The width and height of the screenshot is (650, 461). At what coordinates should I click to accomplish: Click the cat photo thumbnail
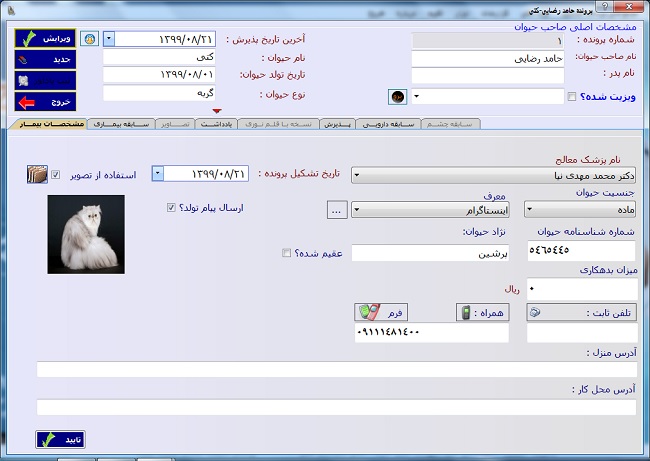[x=86, y=234]
